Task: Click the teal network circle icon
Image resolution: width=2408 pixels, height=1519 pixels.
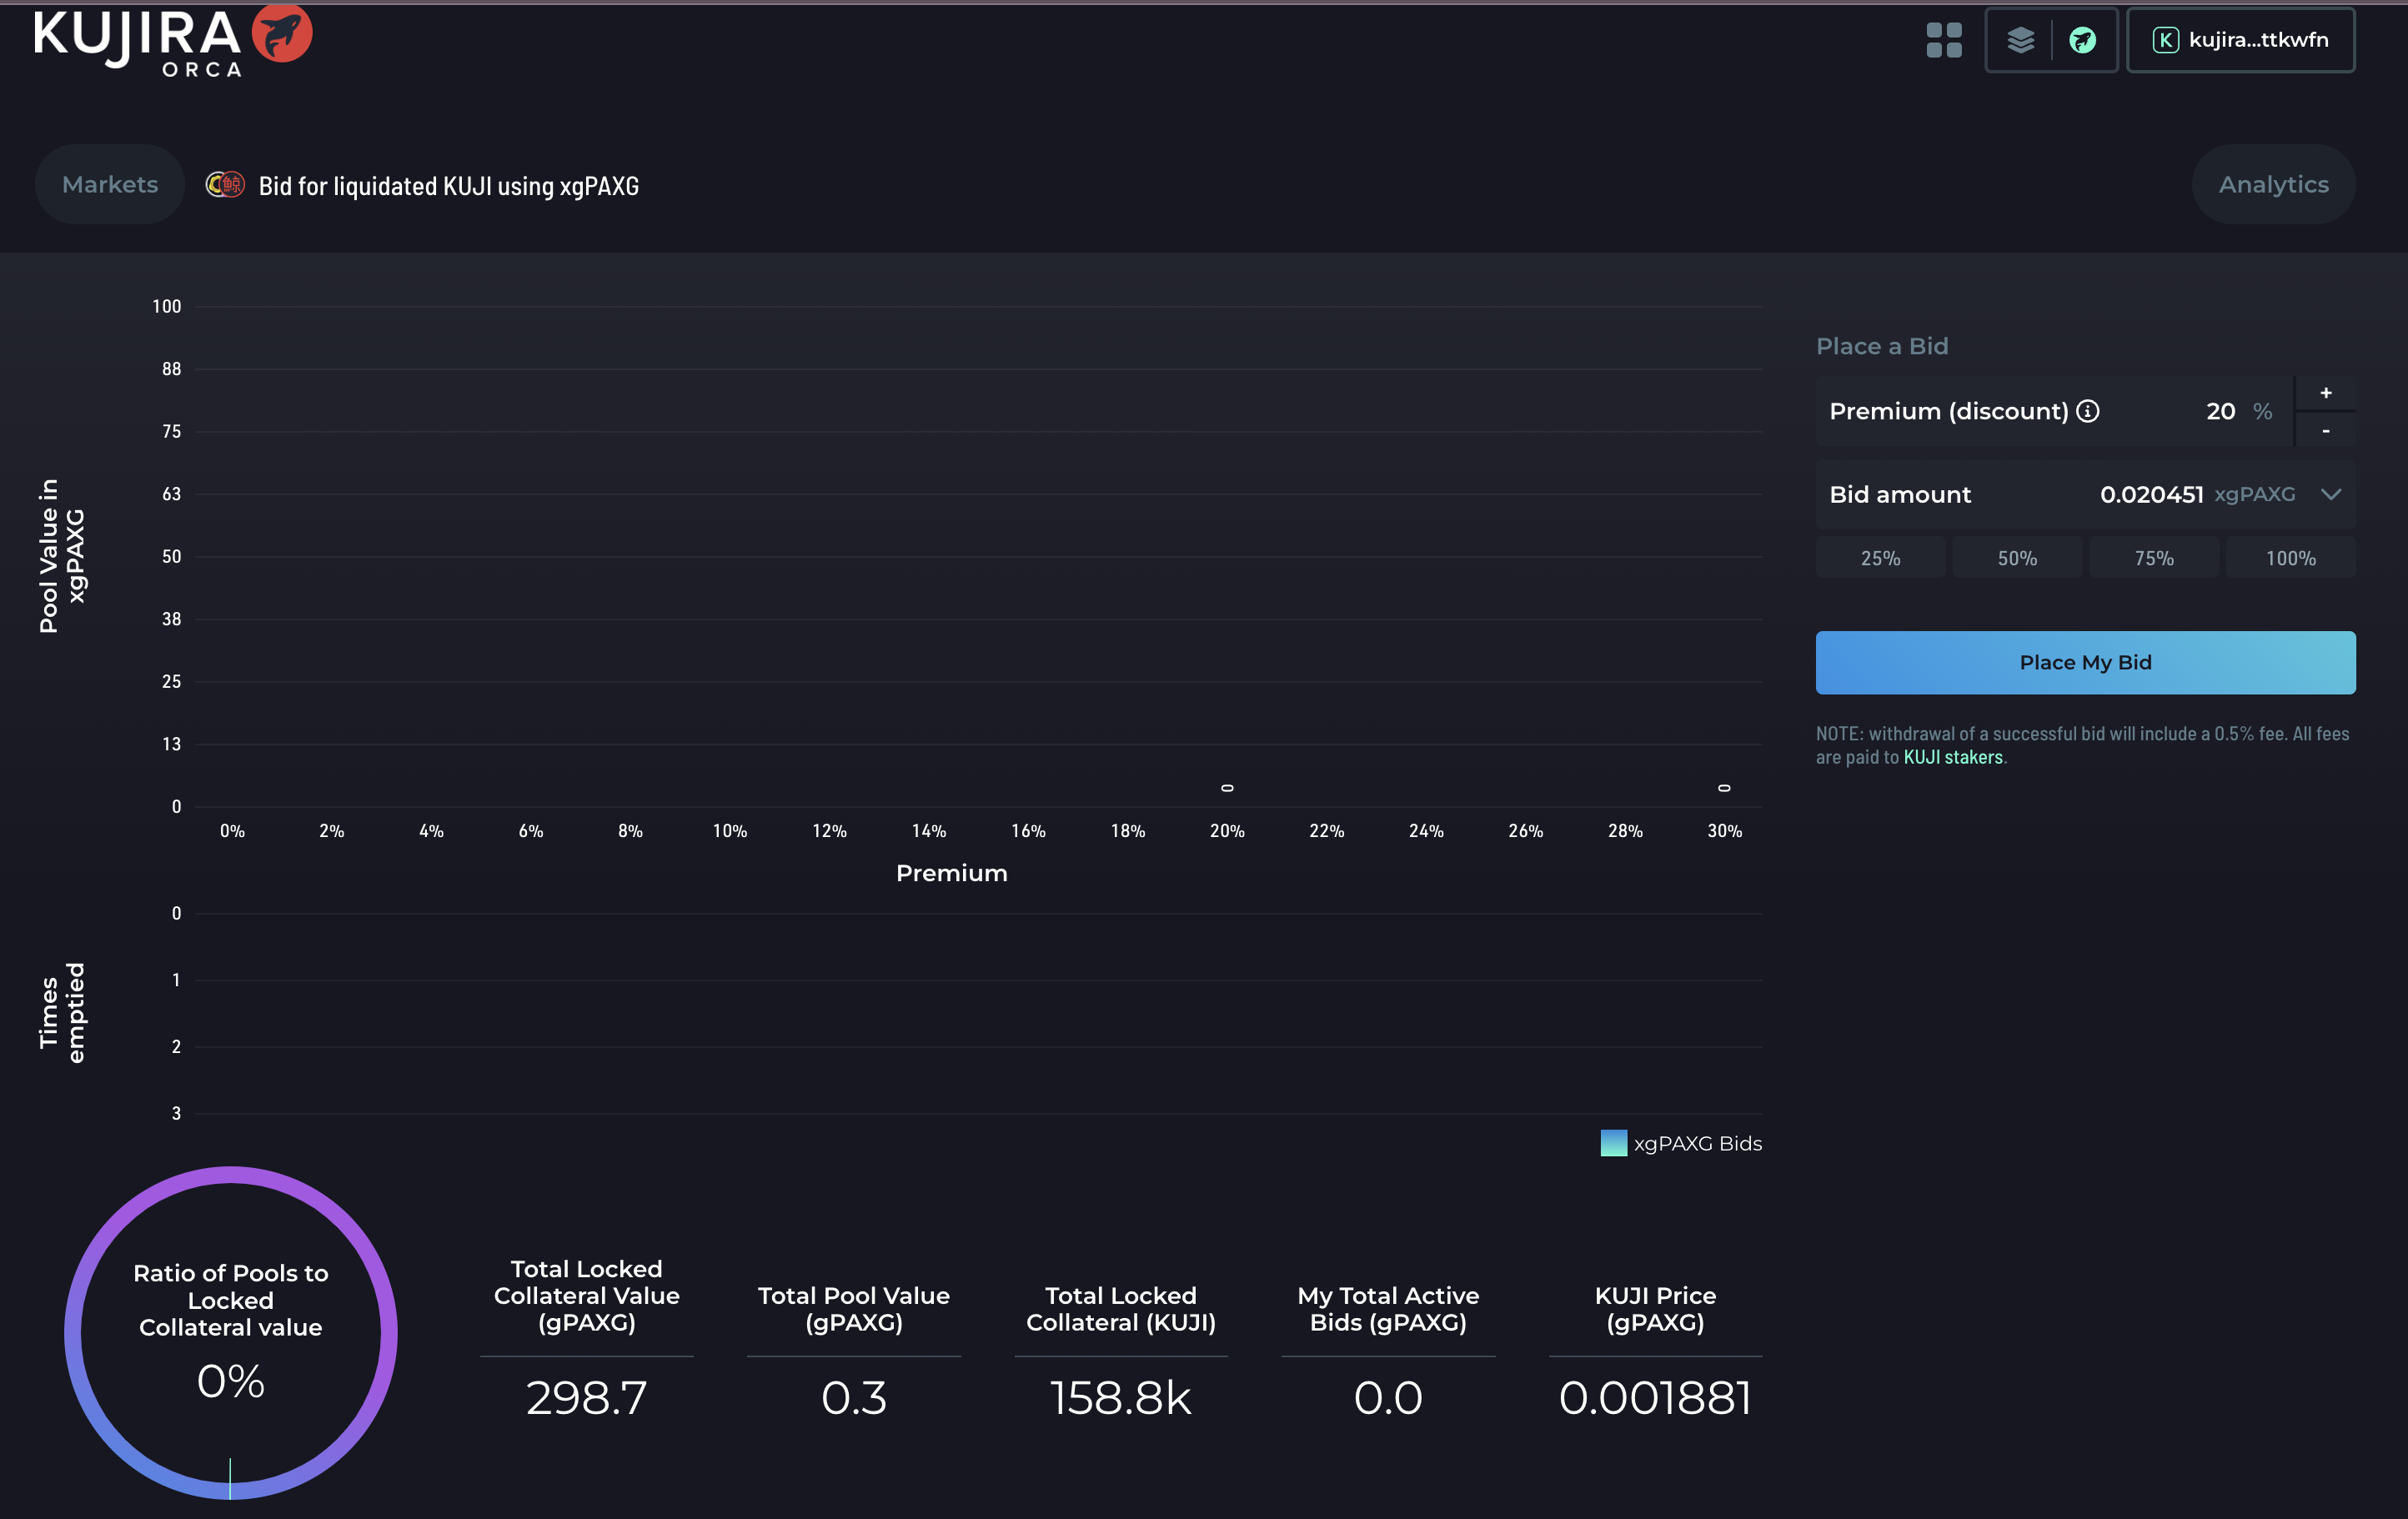Action: pyautogui.click(x=2082, y=40)
